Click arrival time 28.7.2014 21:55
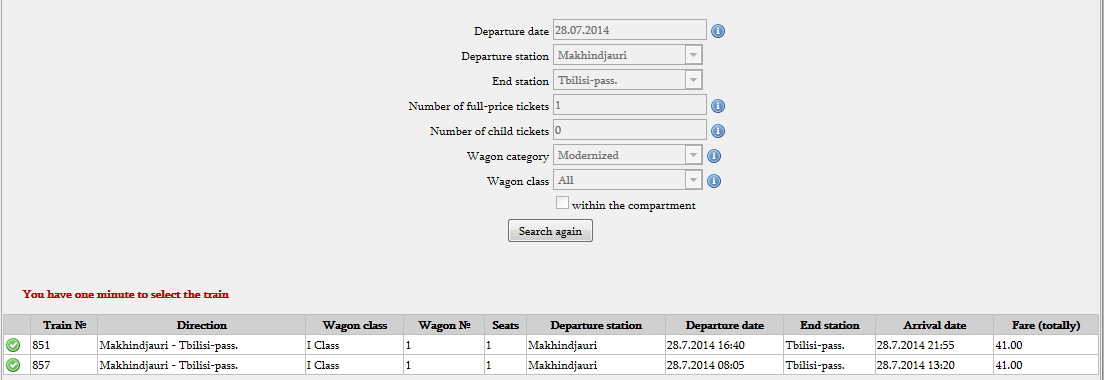Image resolution: width=1104 pixels, height=380 pixels. [934, 346]
